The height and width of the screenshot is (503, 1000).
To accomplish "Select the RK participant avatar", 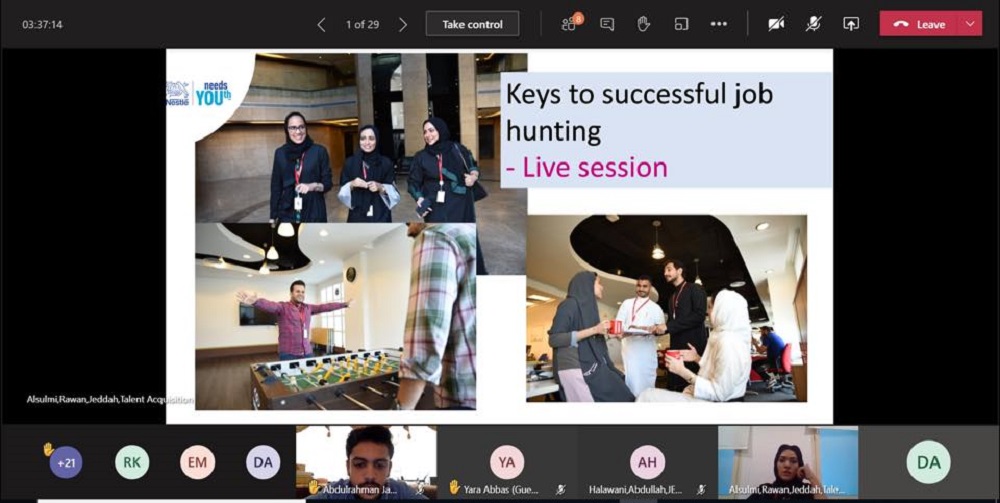I will tap(132, 462).
